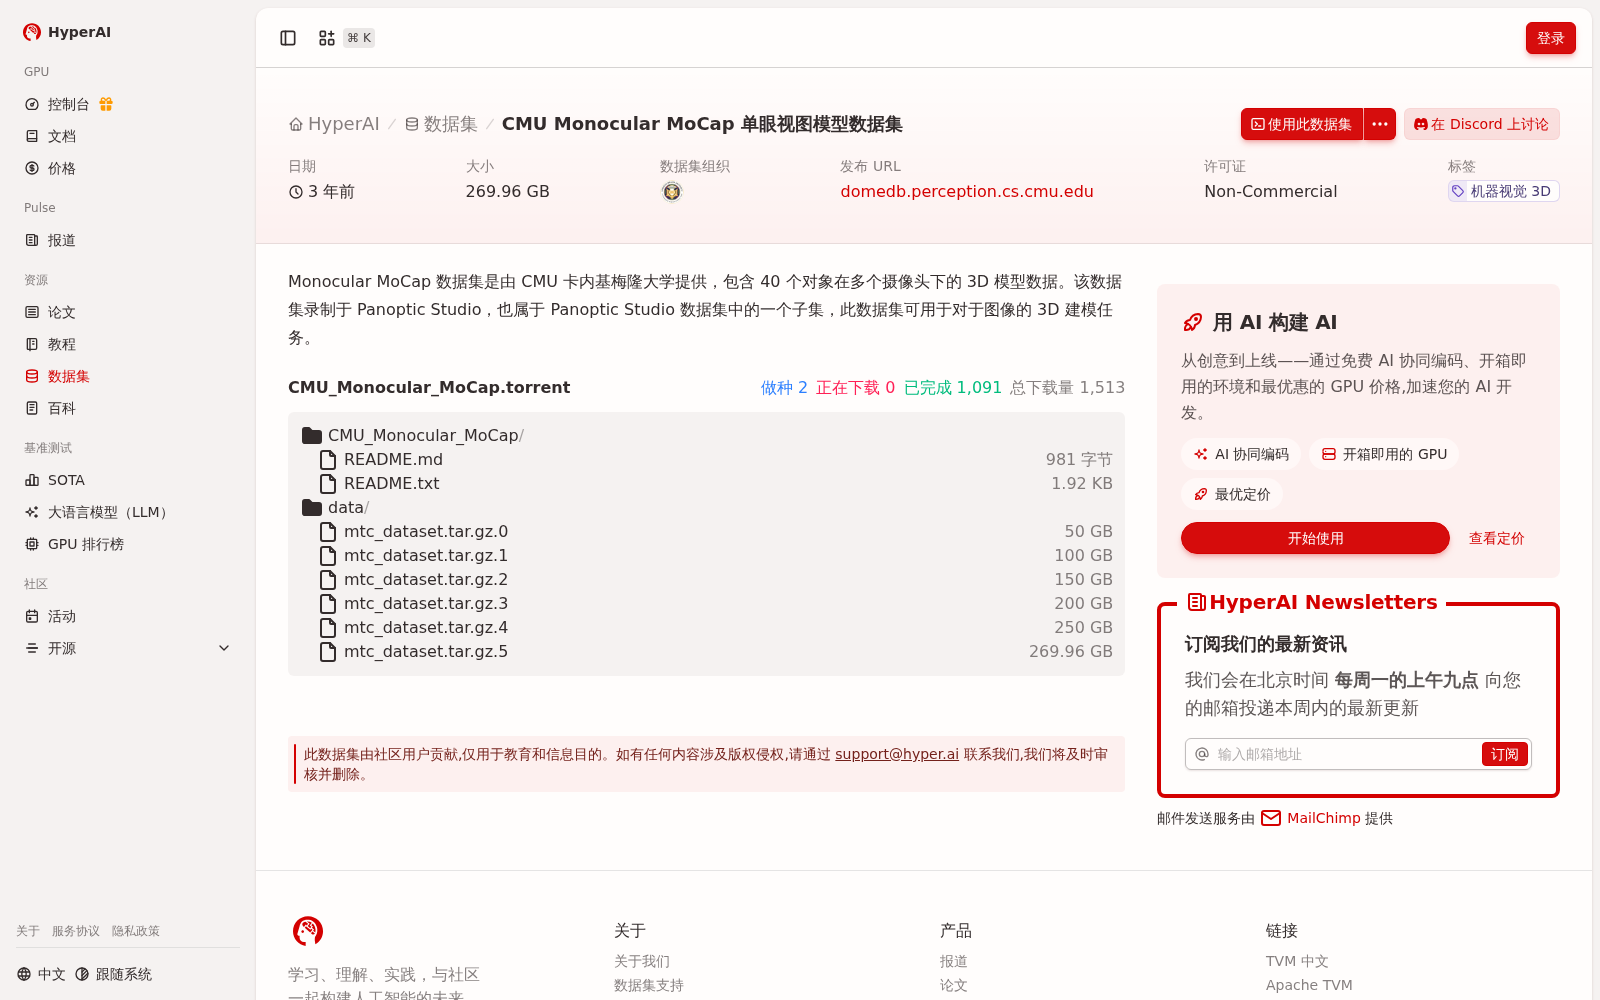Click README.txt file row
This screenshot has height=1000, width=1600.
click(706, 484)
